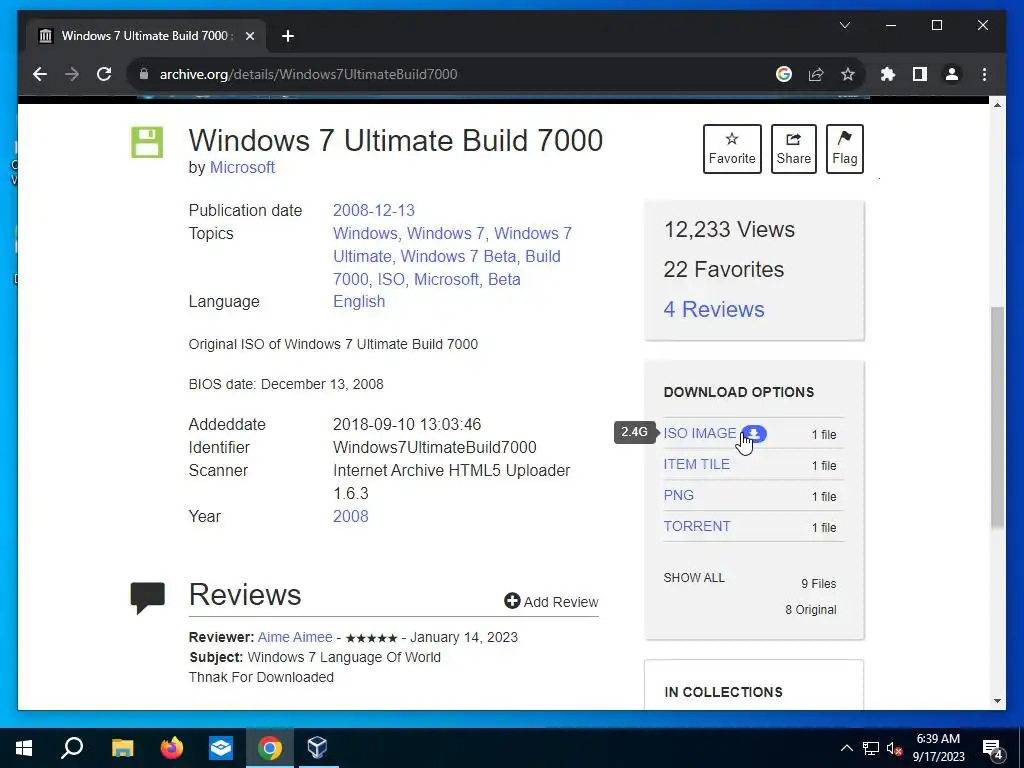1024x768 pixels.
Task: Open the Microsoft creator link
Action: click(x=242, y=168)
